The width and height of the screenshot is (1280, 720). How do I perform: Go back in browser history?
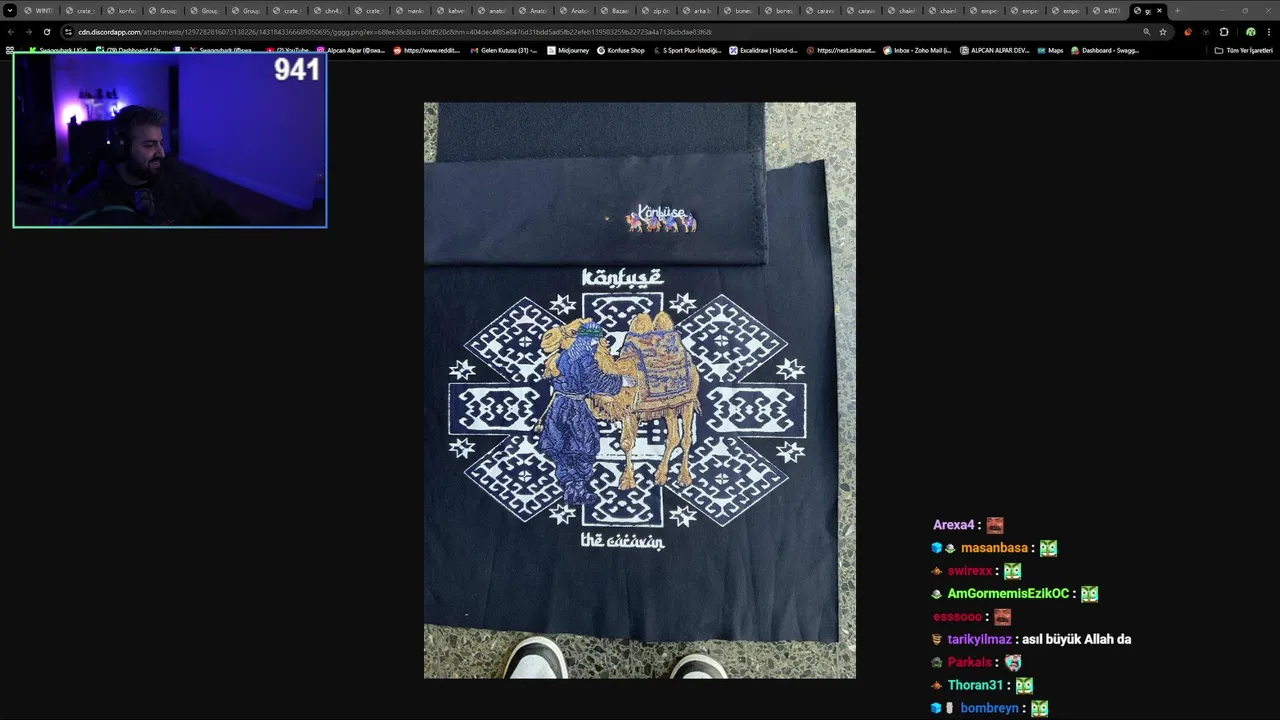(10, 32)
